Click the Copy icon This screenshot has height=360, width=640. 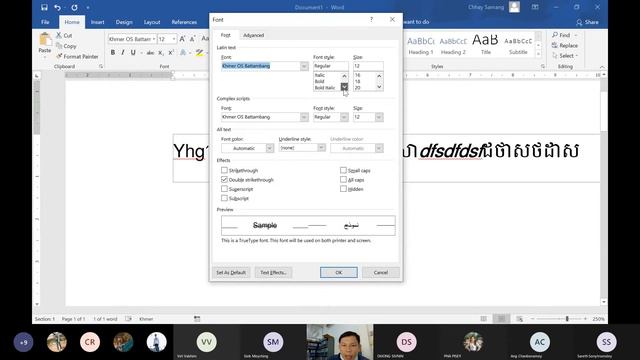click(59, 46)
